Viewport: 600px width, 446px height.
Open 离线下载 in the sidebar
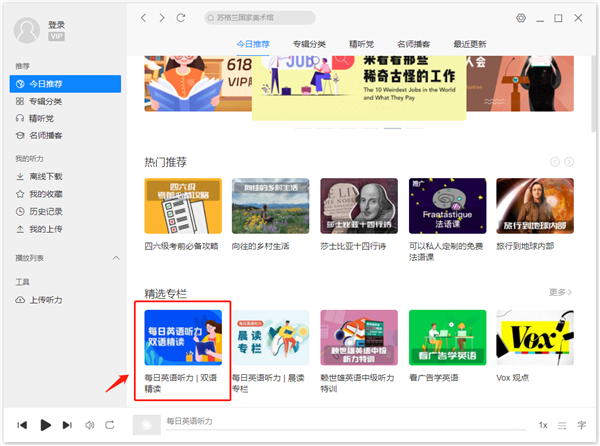(44, 176)
